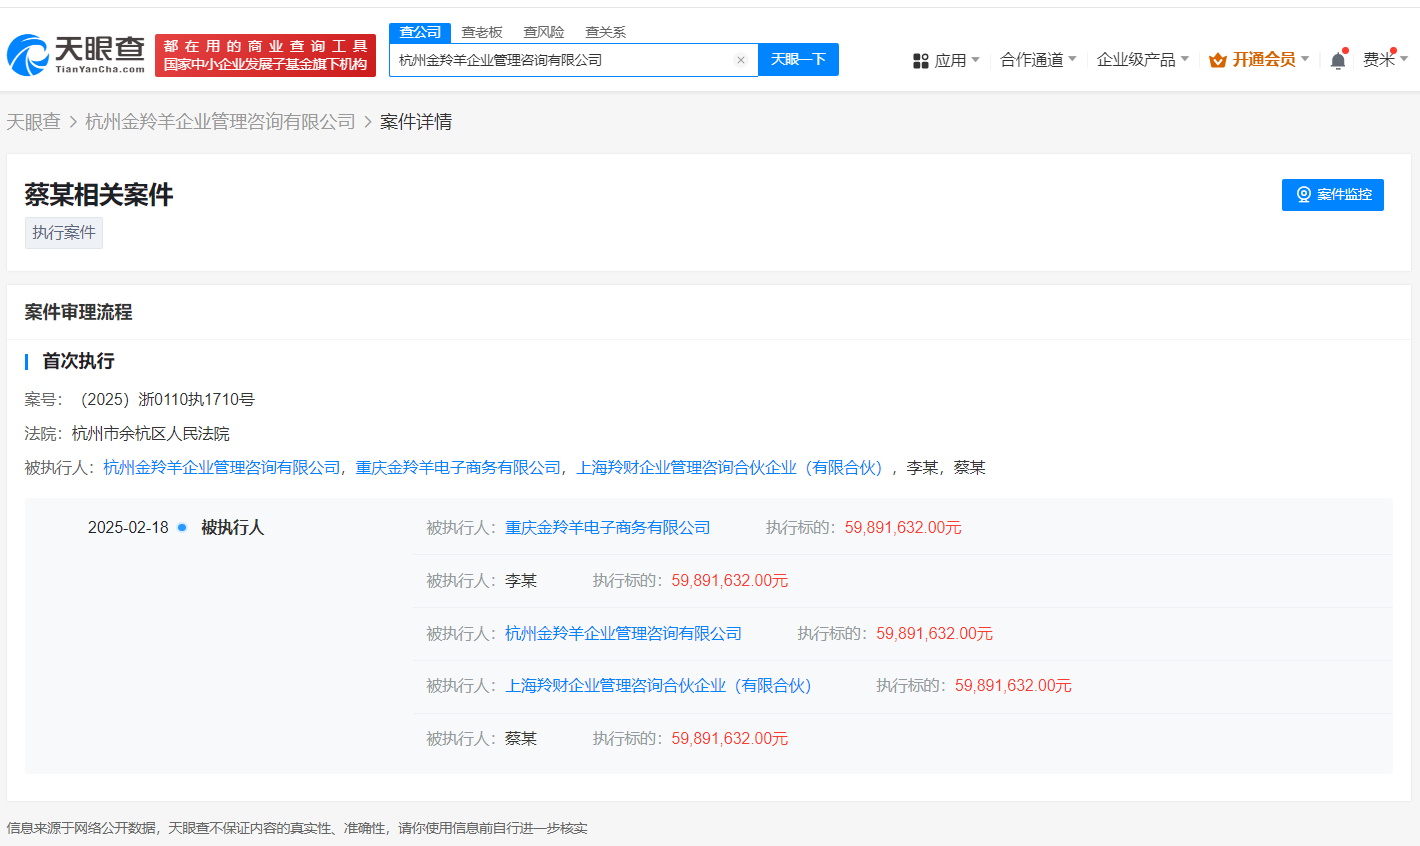Select the 查公司 search tab
Screen dimensions: 1420x846
point(420,32)
